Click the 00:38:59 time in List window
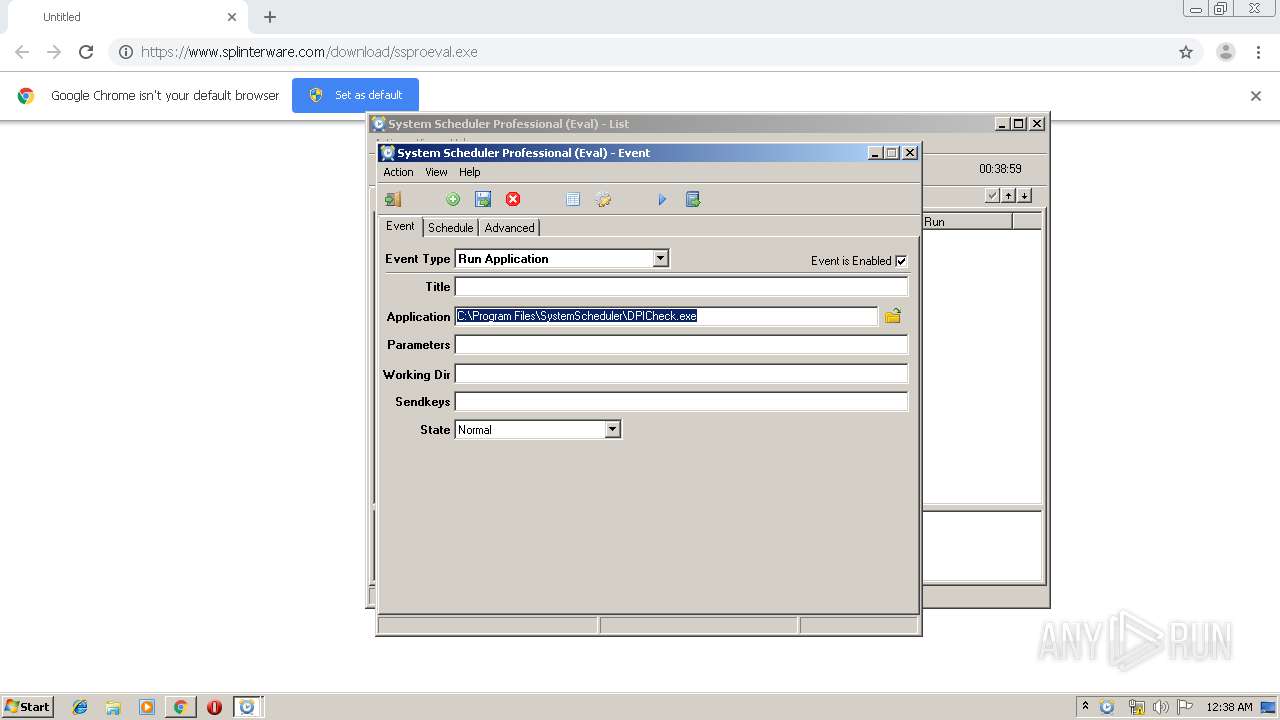This screenshot has height=720, width=1280. (x=1000, y=169)
